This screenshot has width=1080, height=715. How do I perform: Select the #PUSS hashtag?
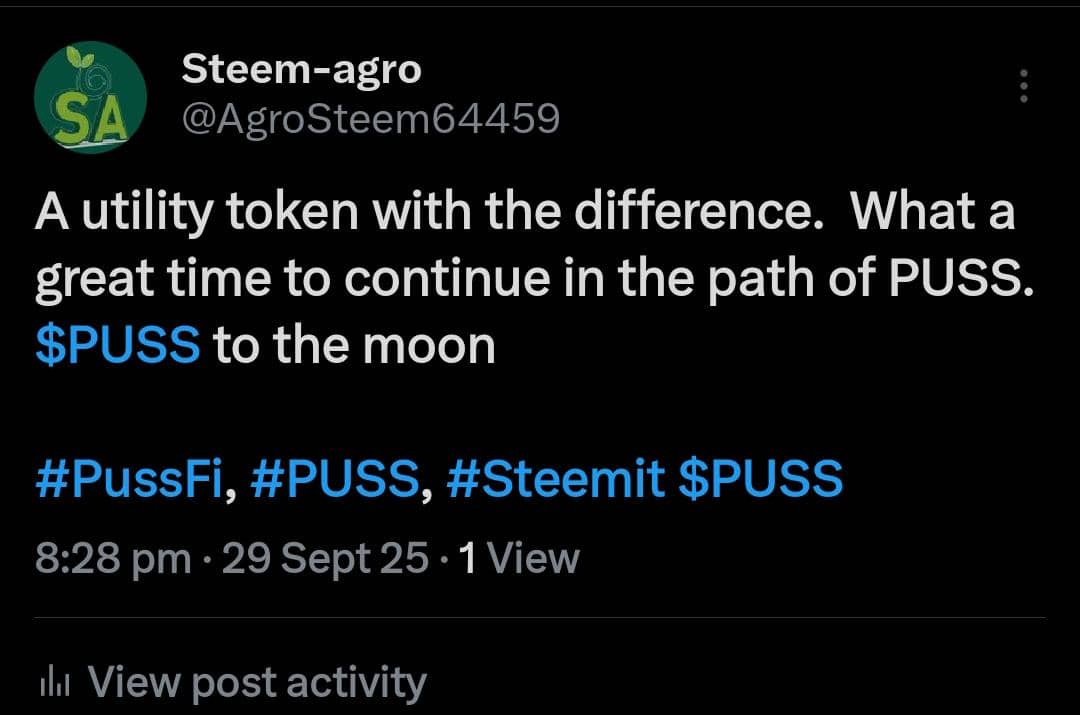click(x=334, y=480)
